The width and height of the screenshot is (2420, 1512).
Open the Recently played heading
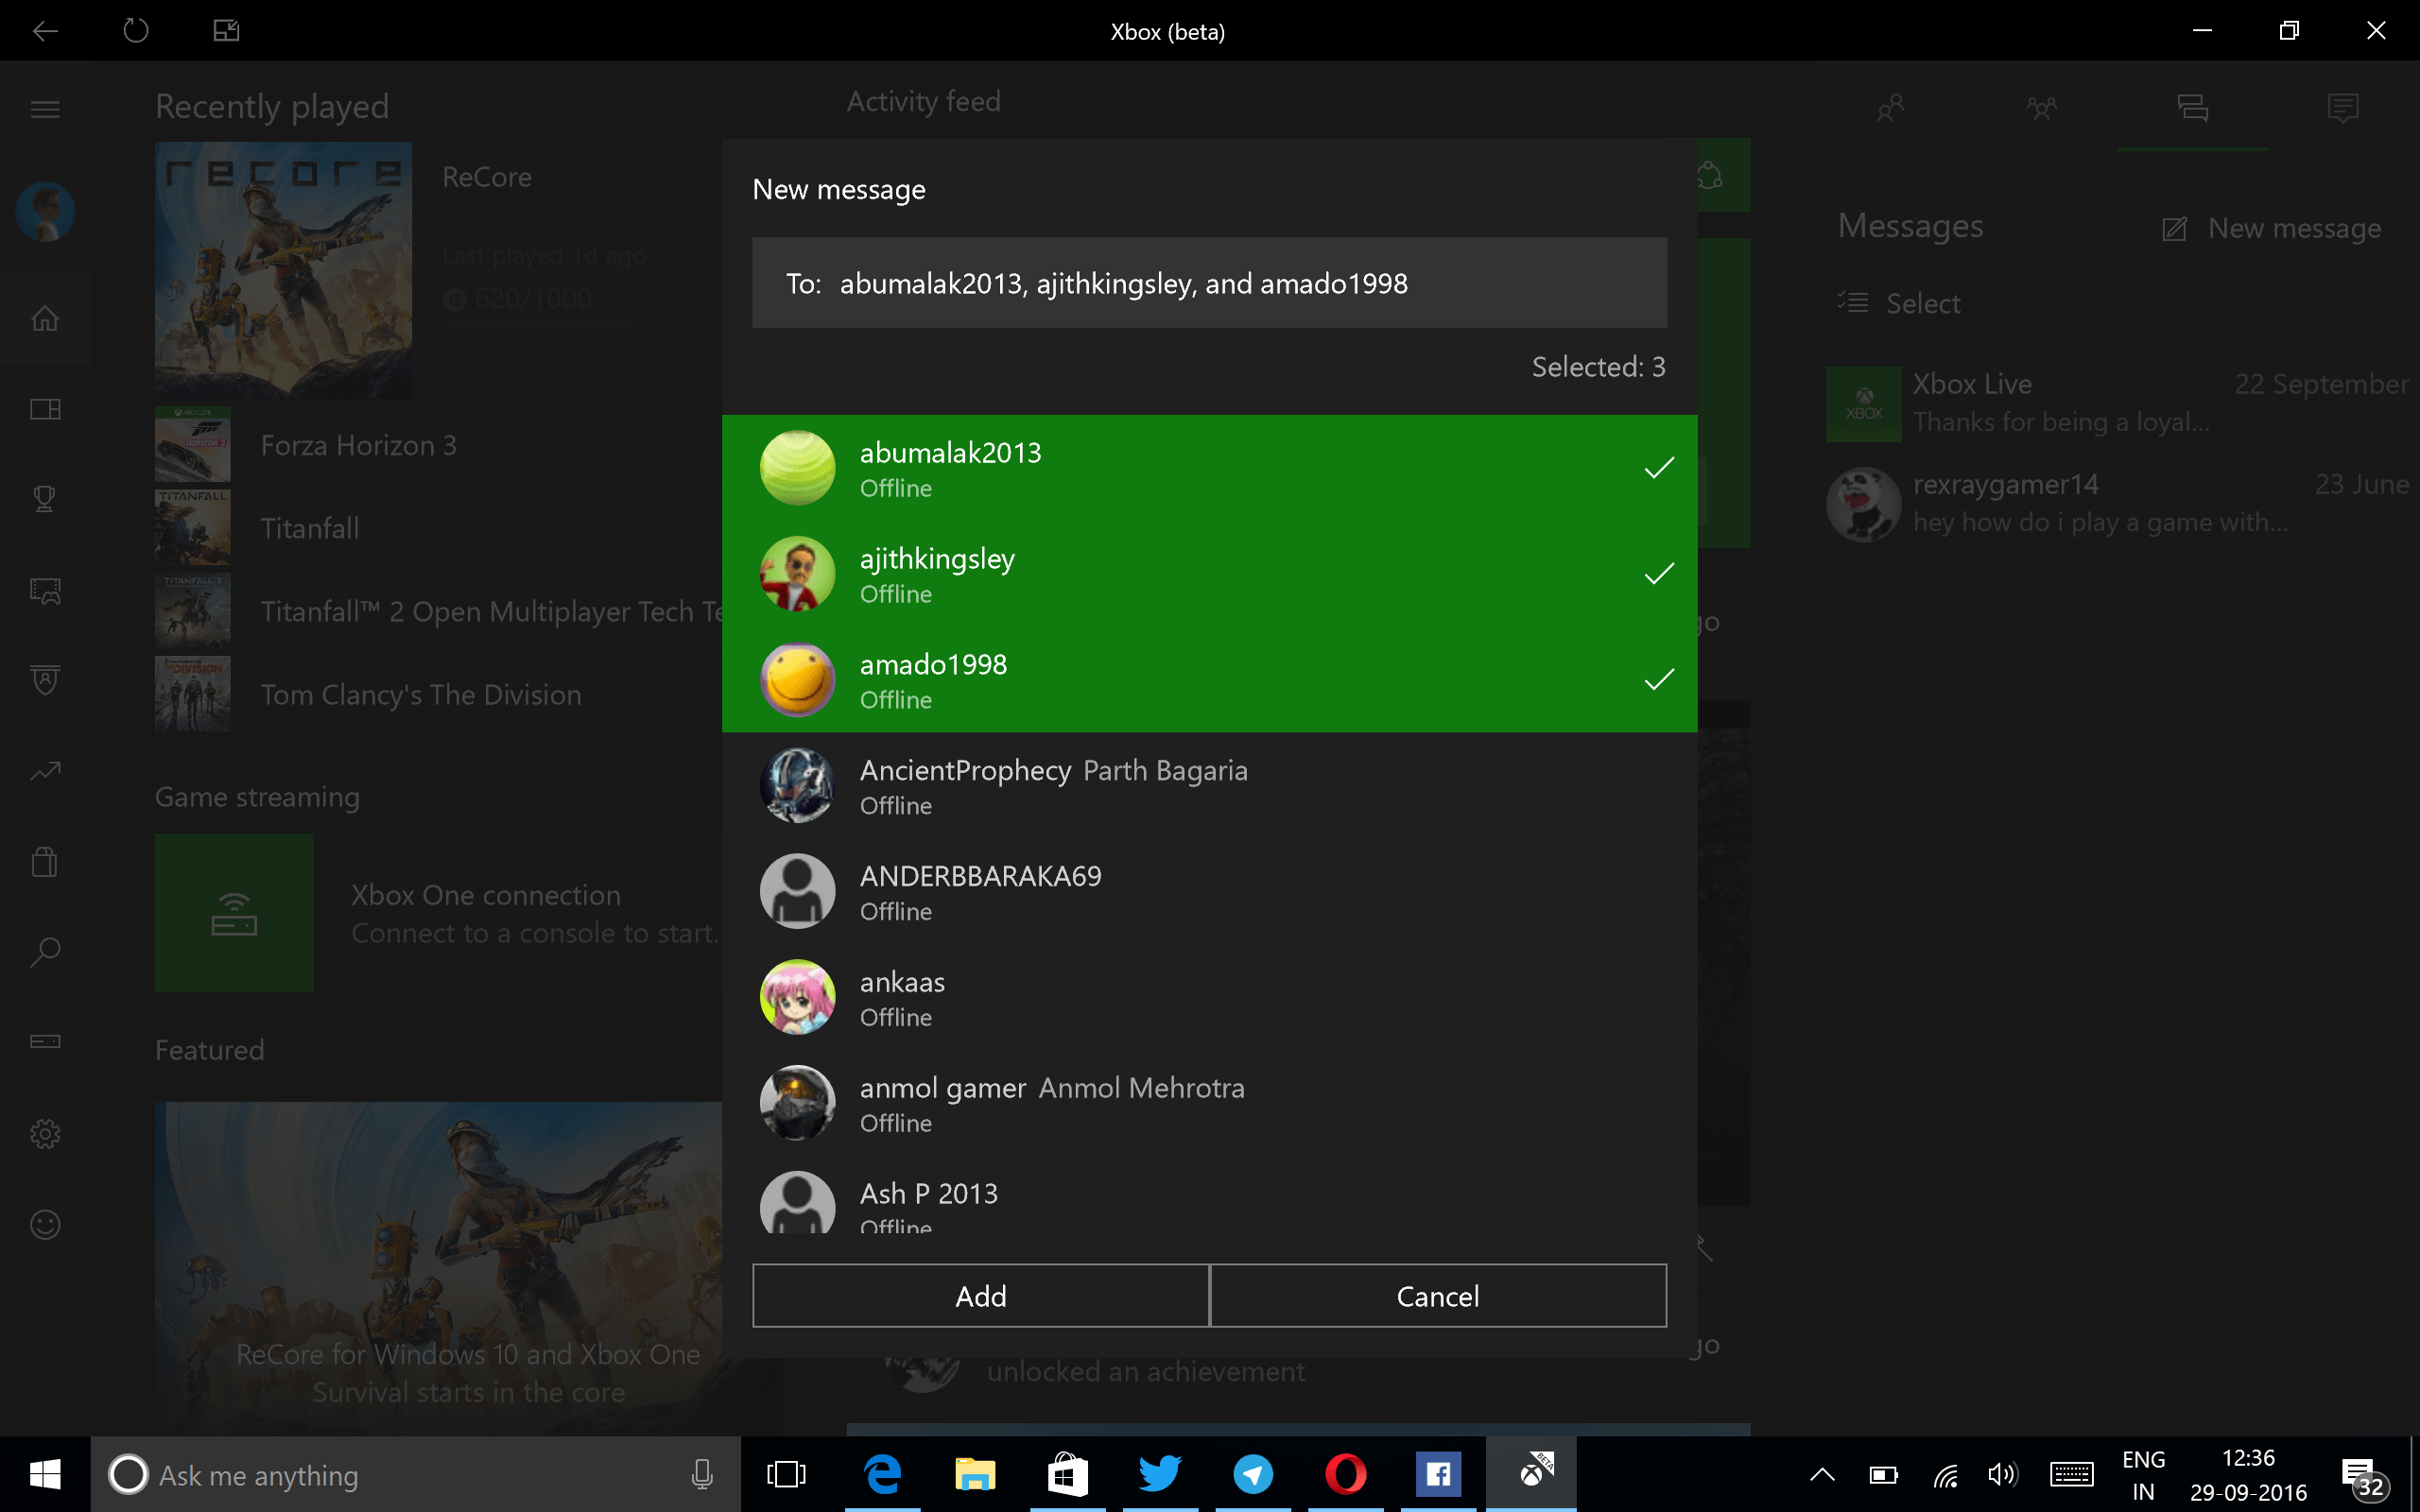[272, 106]
